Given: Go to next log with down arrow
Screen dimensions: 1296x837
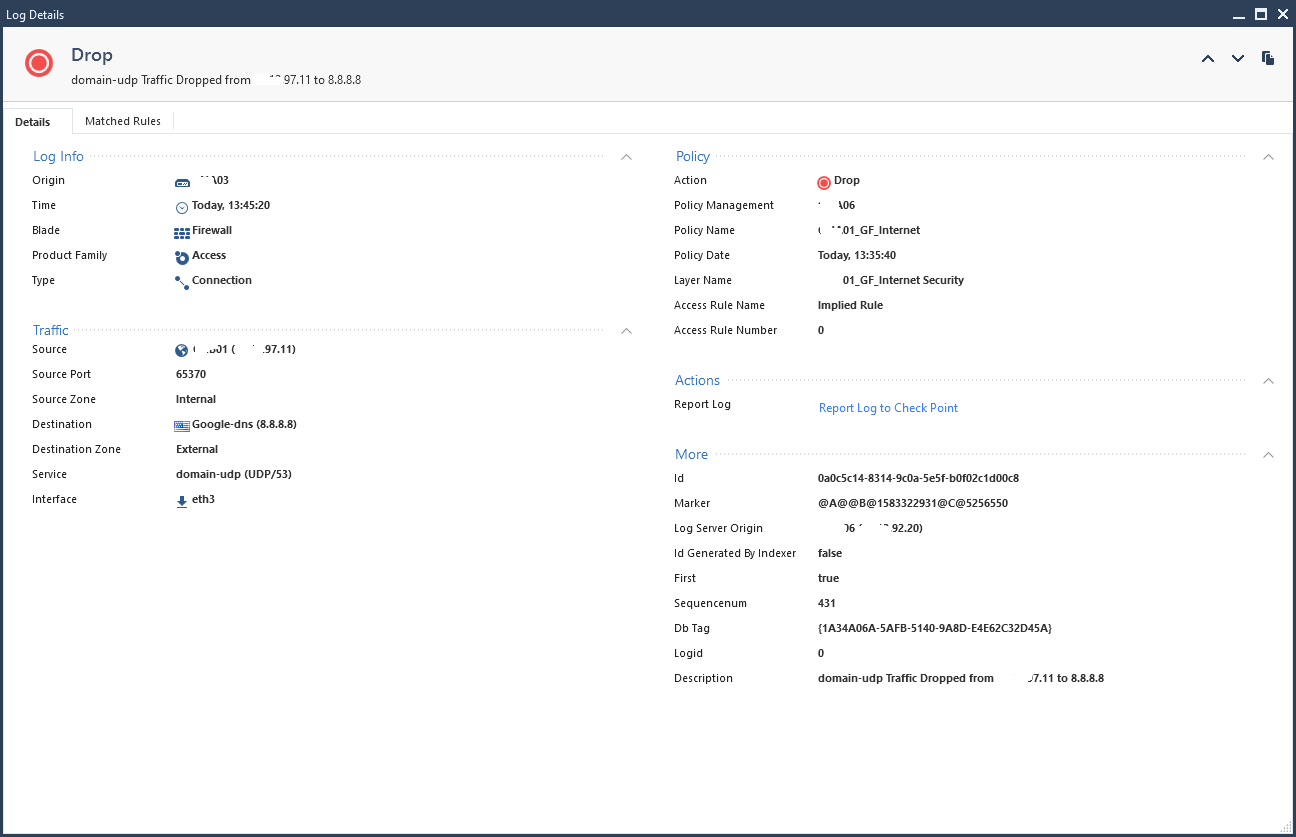Looking at the screenshot, I should pos(1238,59).
